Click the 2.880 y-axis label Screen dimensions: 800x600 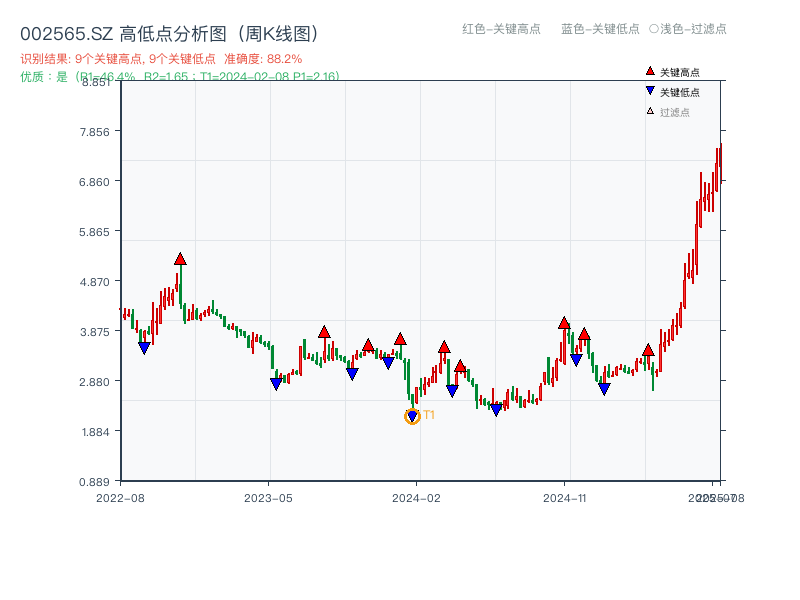click(94, 382)
